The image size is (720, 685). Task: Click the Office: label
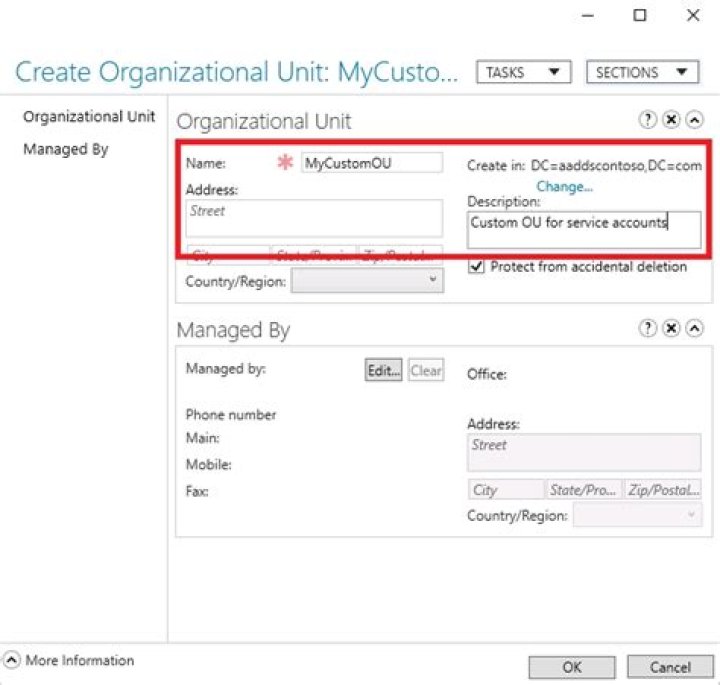(487, 374)
